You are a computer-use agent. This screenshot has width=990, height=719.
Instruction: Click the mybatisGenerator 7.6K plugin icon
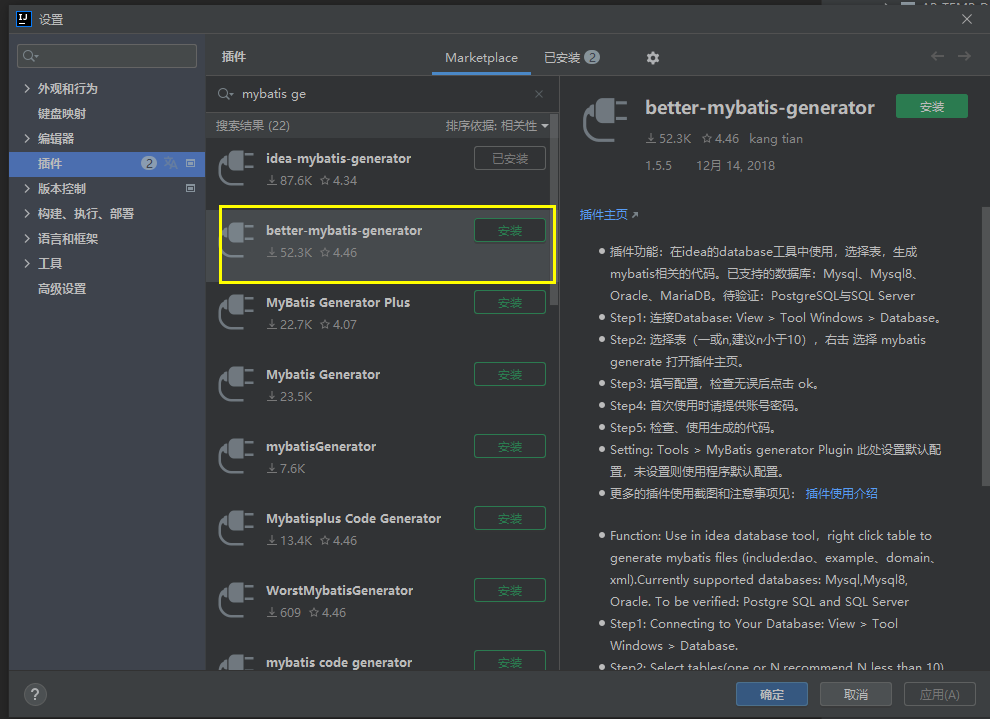coord(236,456)
